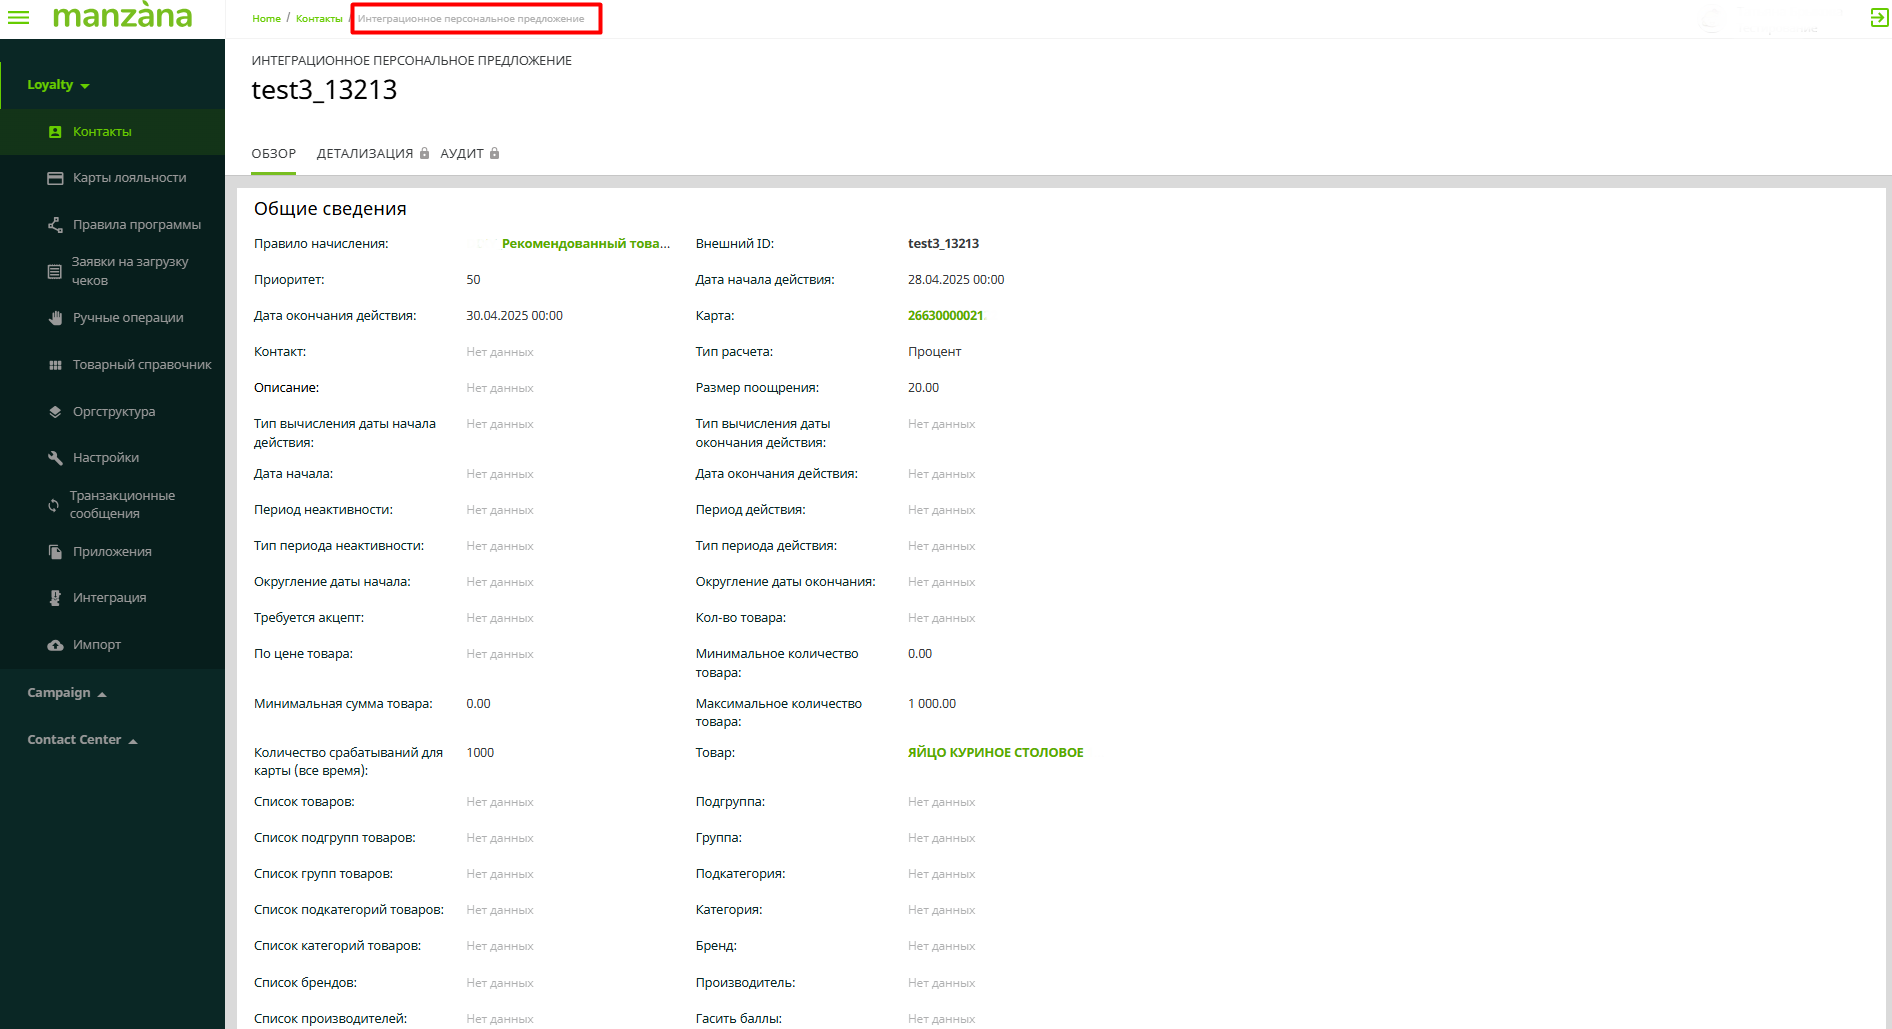Click the Карты лояльности card icon
1892x1029 pixels.
(55, 178)
